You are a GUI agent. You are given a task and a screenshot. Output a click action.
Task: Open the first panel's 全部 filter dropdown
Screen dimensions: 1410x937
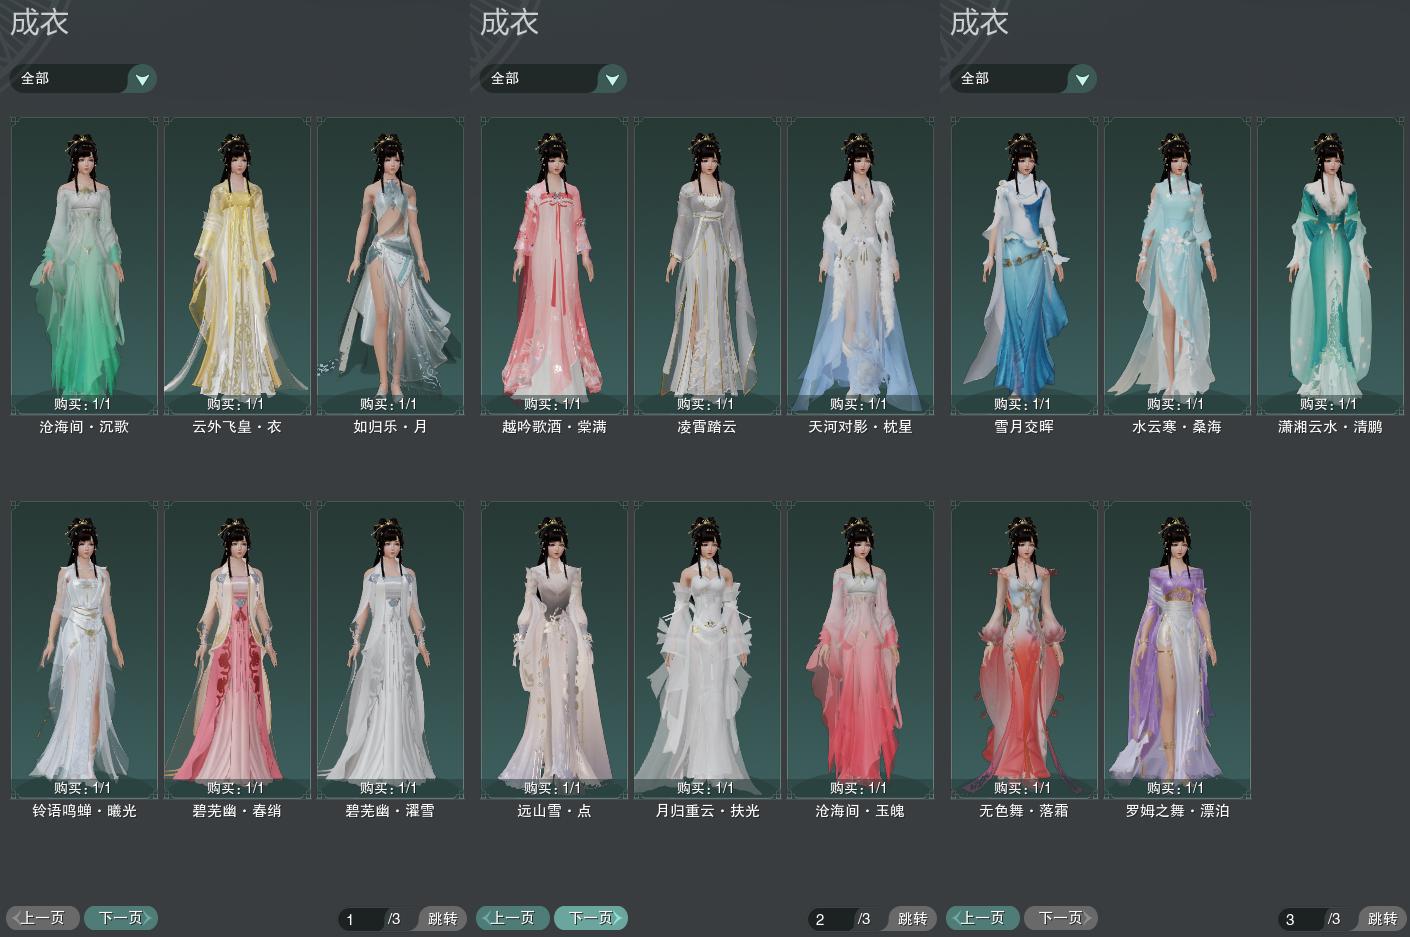(84, 78)
